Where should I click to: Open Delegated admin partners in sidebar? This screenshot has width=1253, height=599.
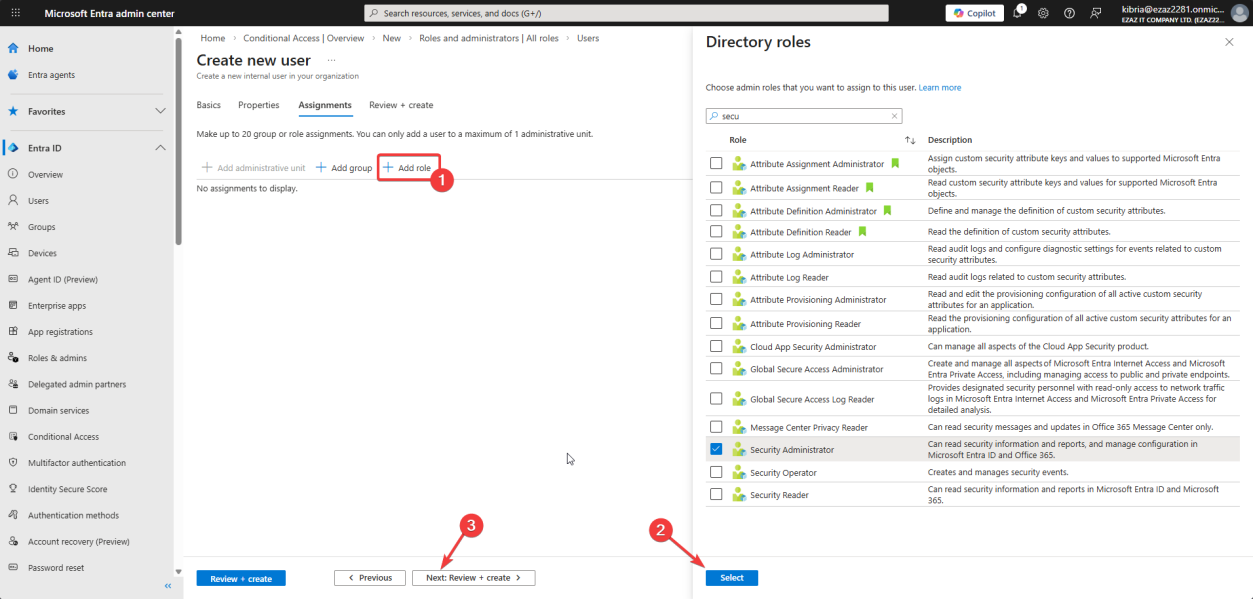point(77,384)
